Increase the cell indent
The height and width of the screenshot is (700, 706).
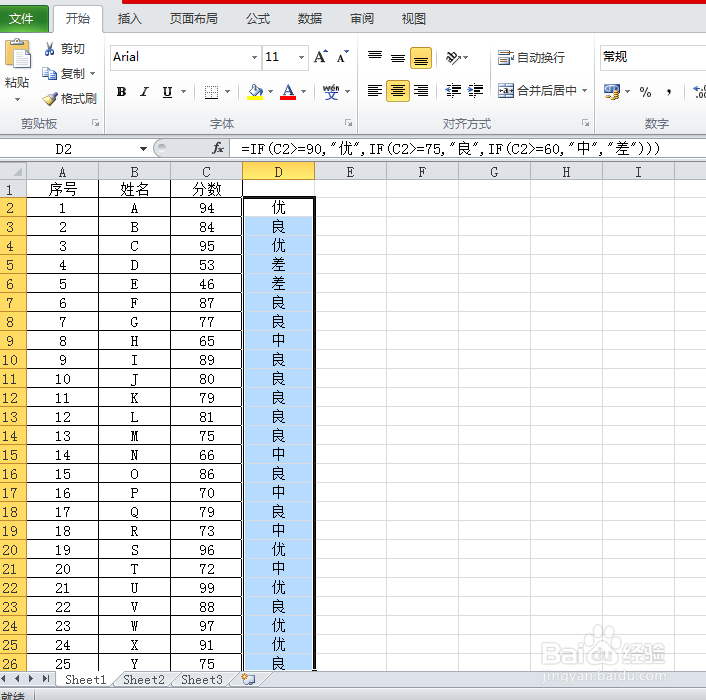[x=475, y=91]
